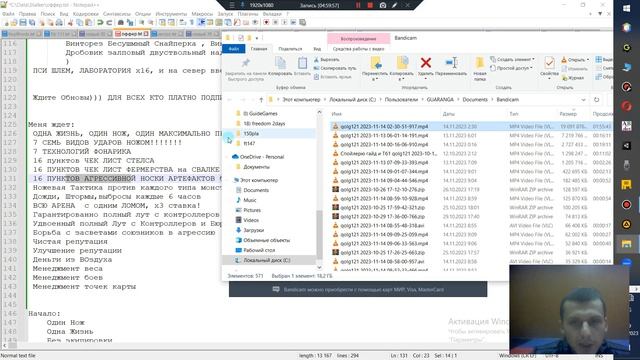Image resolution: width=640 pixels, height=360 pixels.
Task: Click Bandicam pencil draw icon
Action: (x=395, y=5)
